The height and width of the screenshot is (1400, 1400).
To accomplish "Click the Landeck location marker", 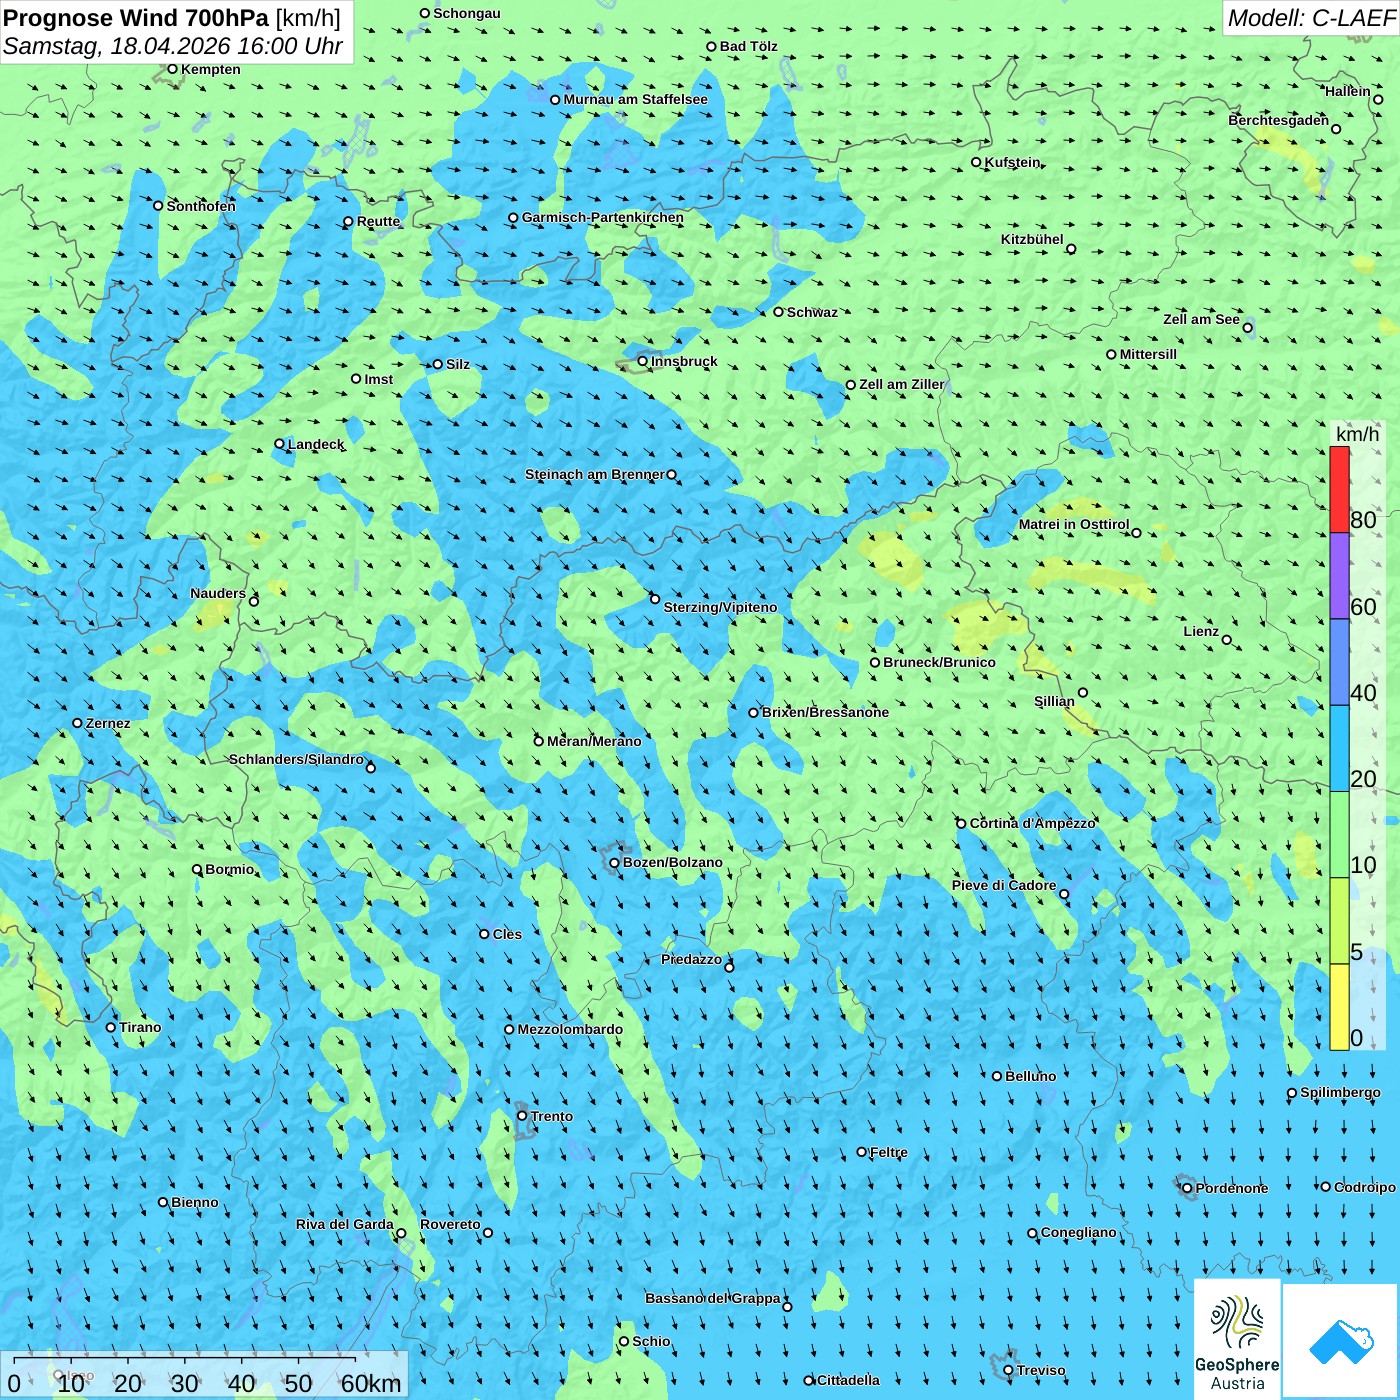I will pos(280,444).
